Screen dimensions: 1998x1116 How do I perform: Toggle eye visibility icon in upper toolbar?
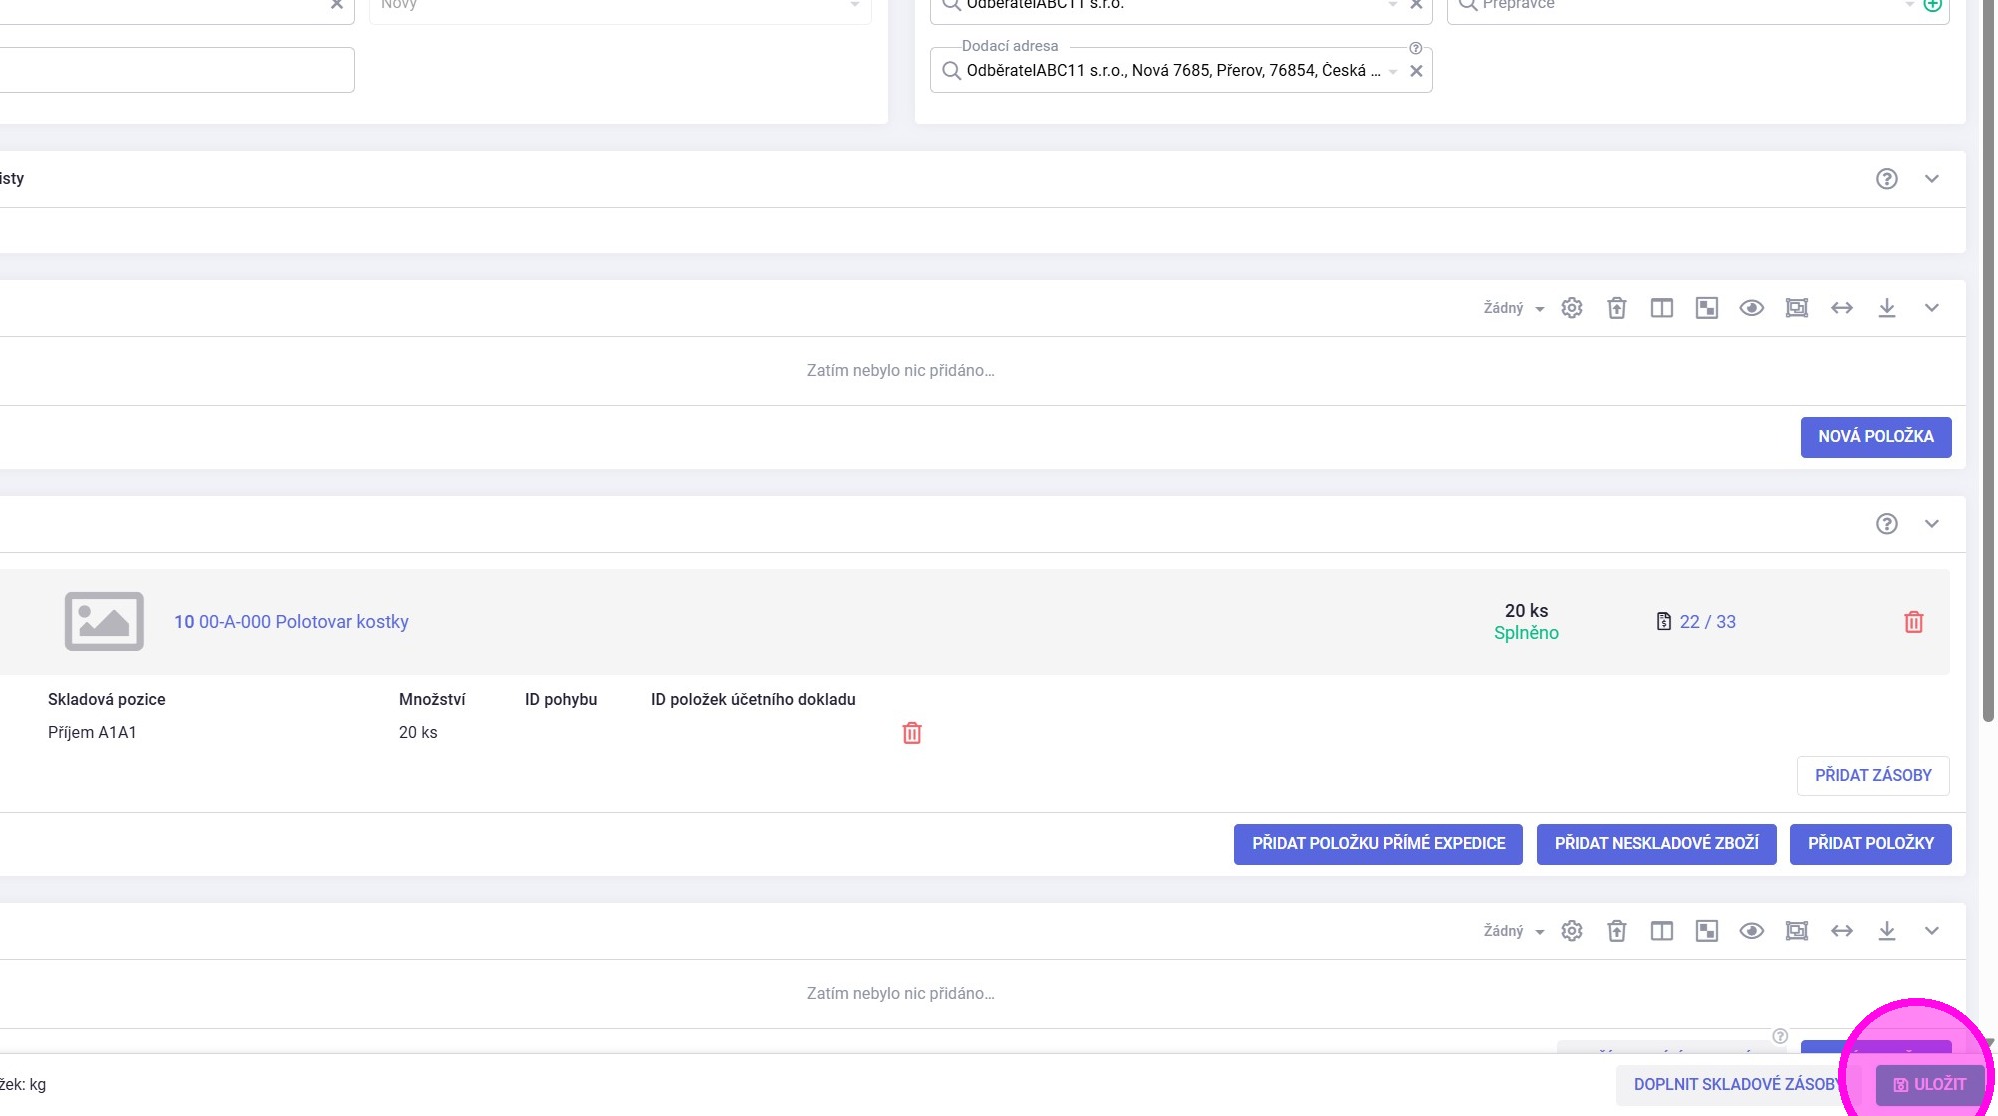tap(1752, 308)
